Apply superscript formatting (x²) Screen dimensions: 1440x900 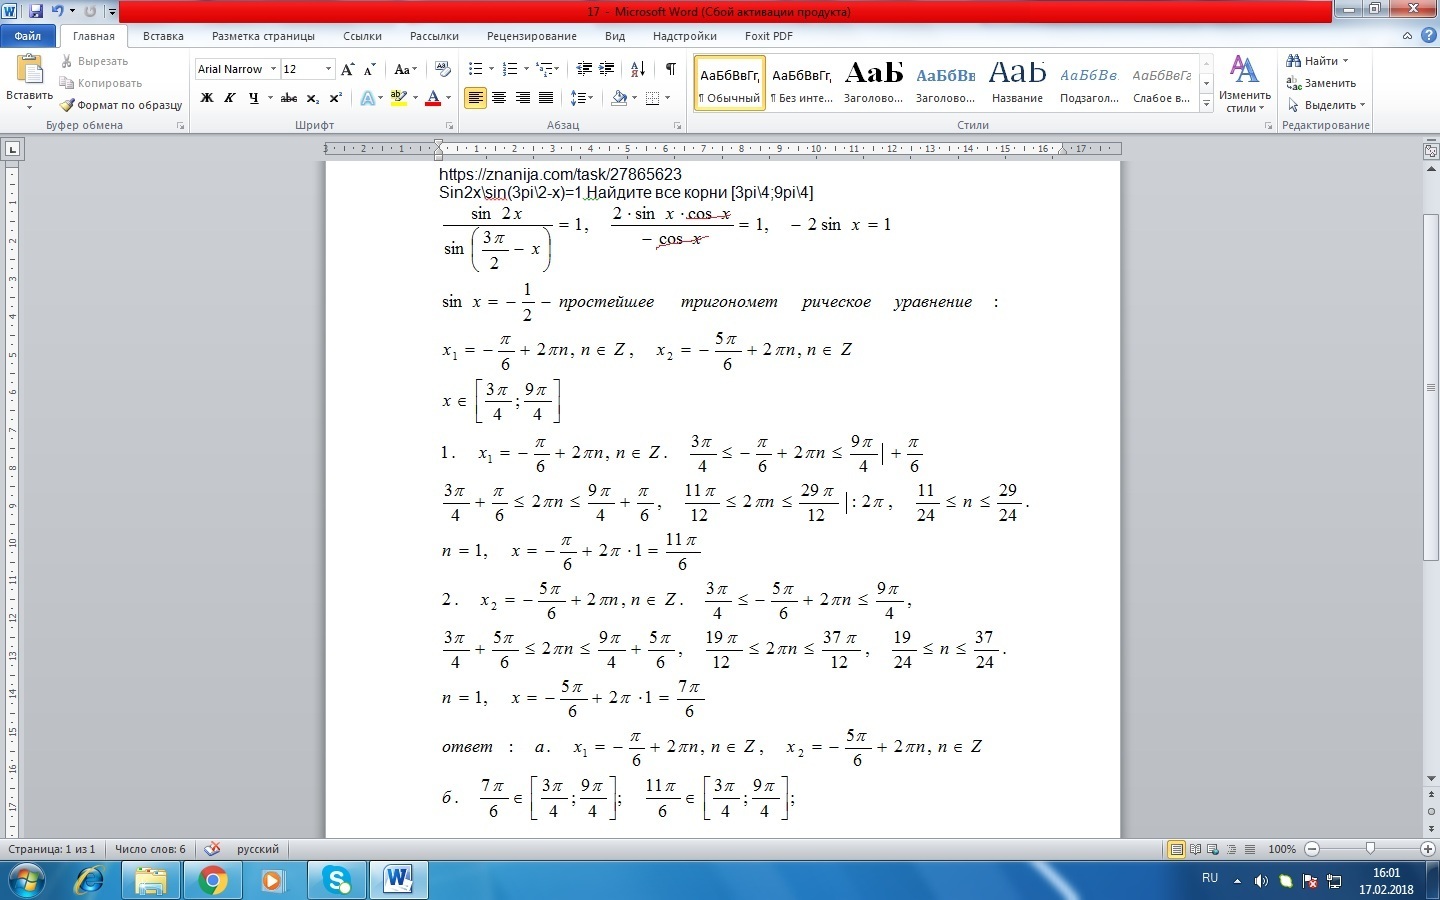click(x=336, y=98)
